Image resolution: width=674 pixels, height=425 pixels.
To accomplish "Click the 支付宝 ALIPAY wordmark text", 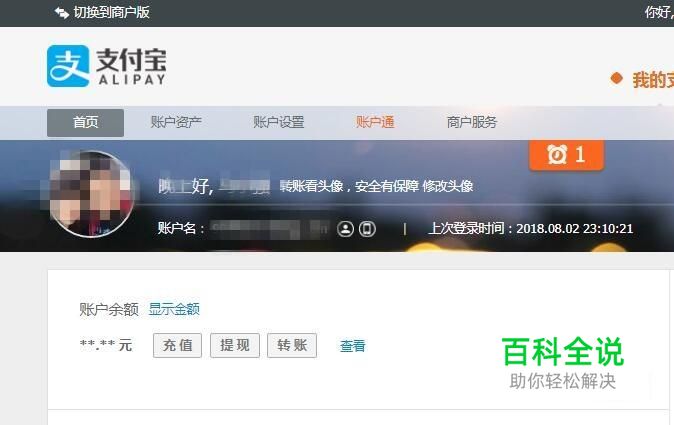I will [132, 67].
